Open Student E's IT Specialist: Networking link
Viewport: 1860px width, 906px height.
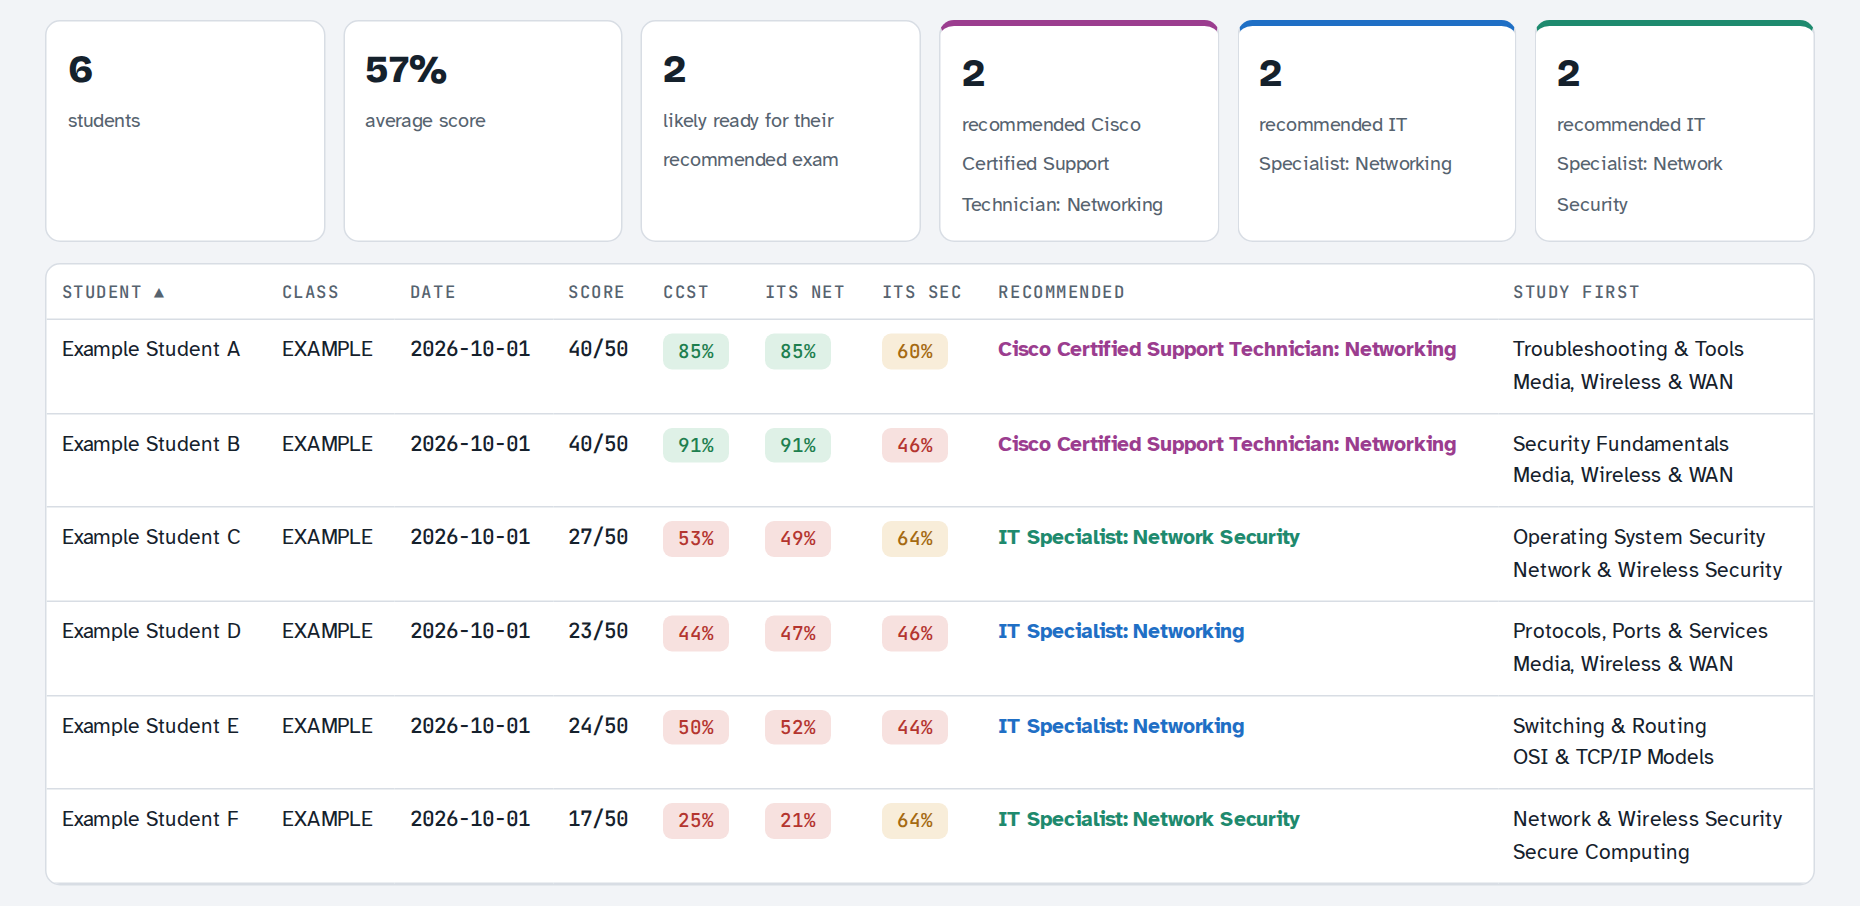pyautogui.click(x=1121, y=726)
